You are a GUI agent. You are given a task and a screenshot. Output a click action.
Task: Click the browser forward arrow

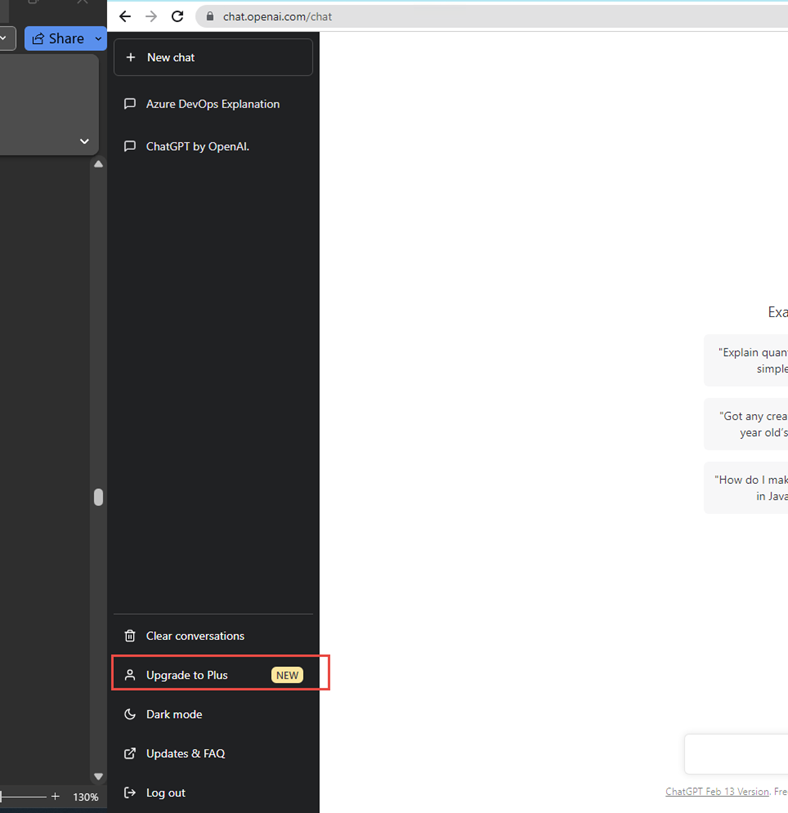point(151,17)
